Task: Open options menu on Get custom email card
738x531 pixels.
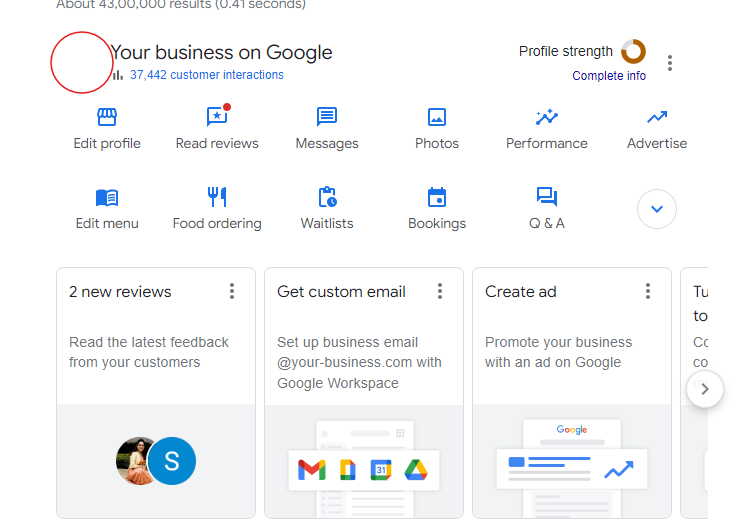Action: coord(440,291)
